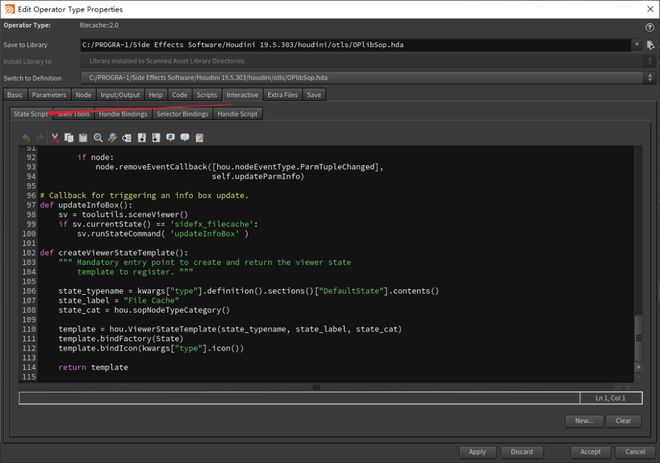The height and width of the screenshot is (463, 660).
Task: Expand the Save to Library path dropdown
Action: [636, 44]
